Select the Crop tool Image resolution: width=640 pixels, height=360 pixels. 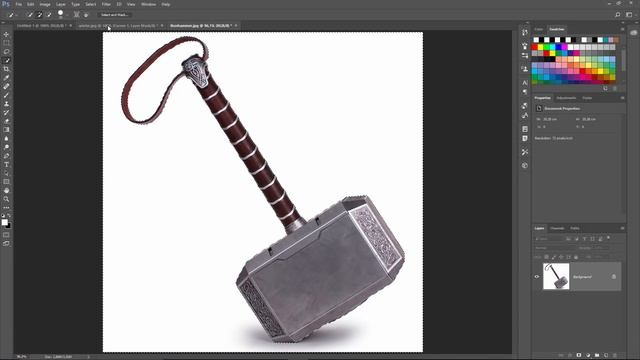pos(6,69)
